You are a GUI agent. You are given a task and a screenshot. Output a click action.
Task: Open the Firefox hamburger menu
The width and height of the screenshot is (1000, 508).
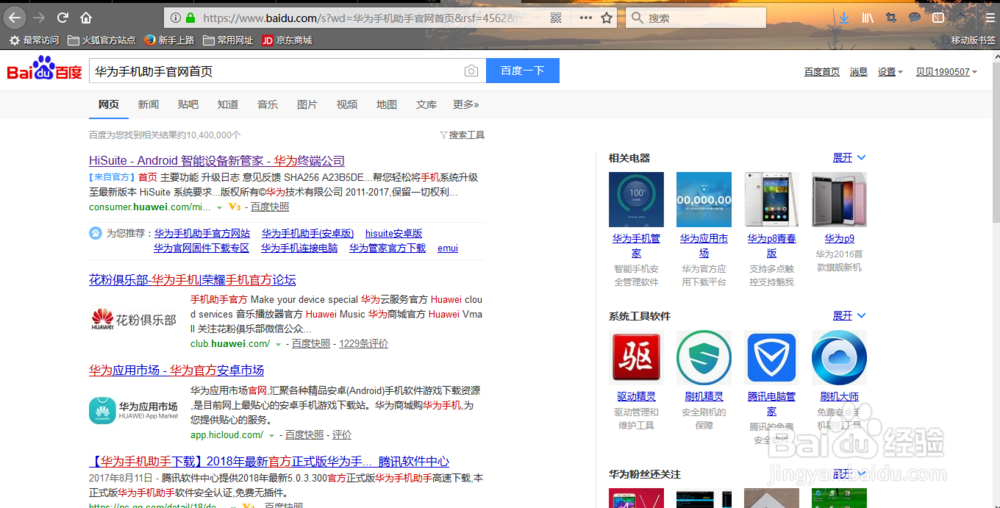coord(990,18)
